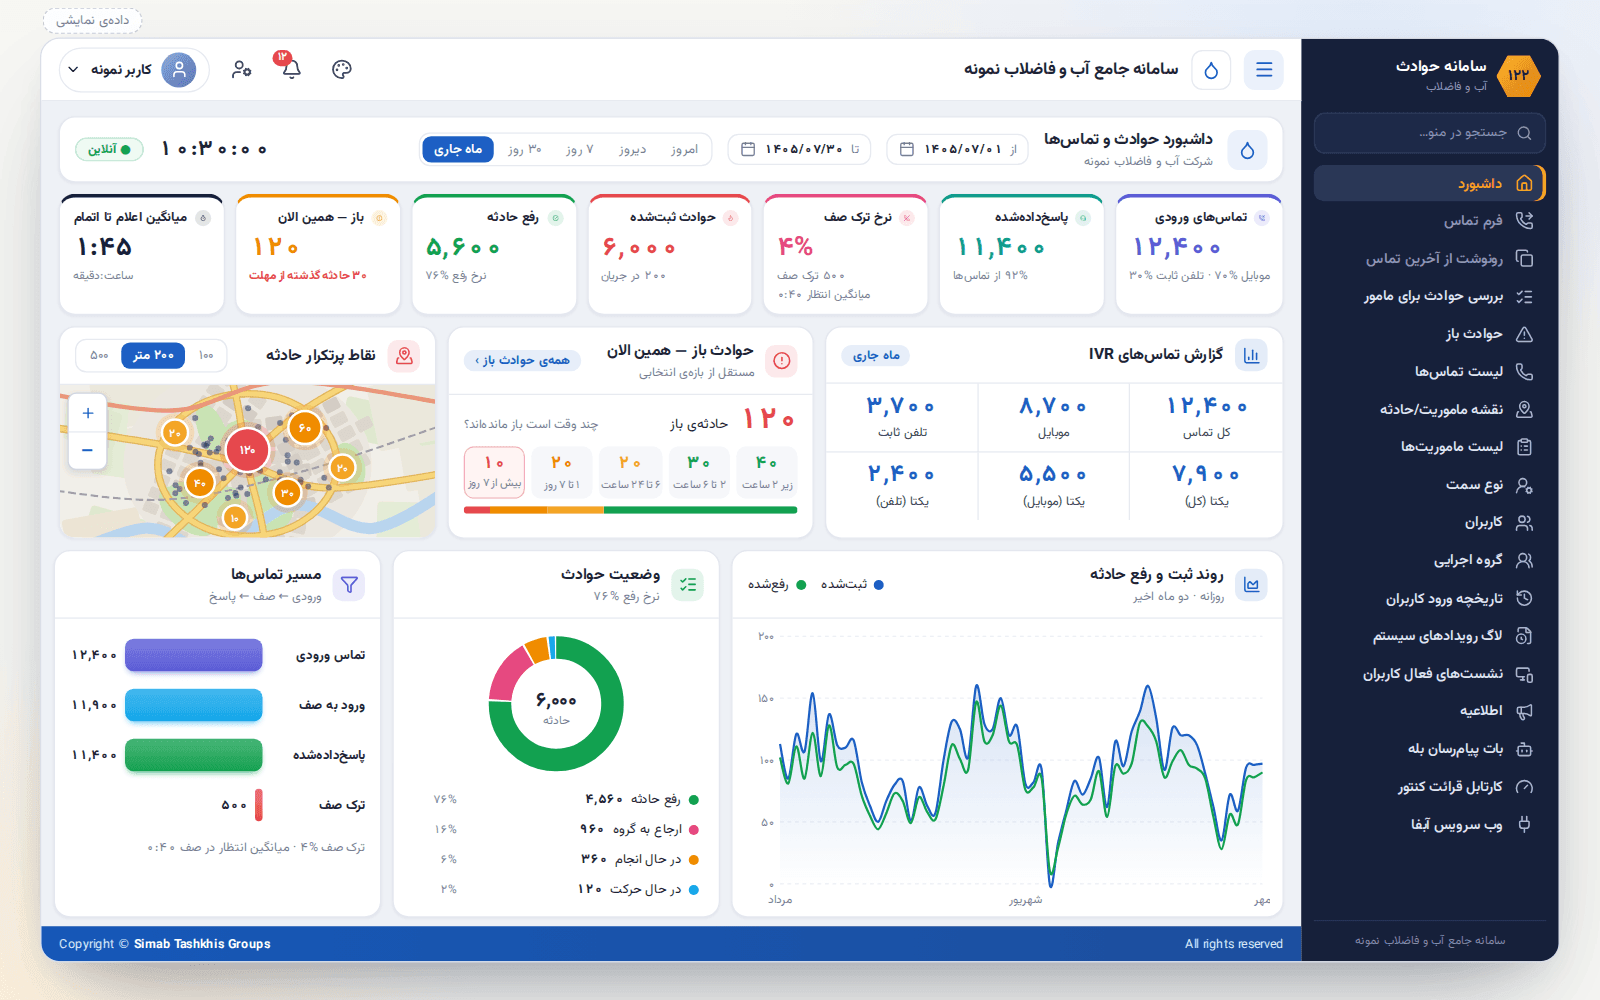Screen dimensions: 1600x1000
Task: Click the water drop logo icon in header
Action: (x=1211, y=70)
